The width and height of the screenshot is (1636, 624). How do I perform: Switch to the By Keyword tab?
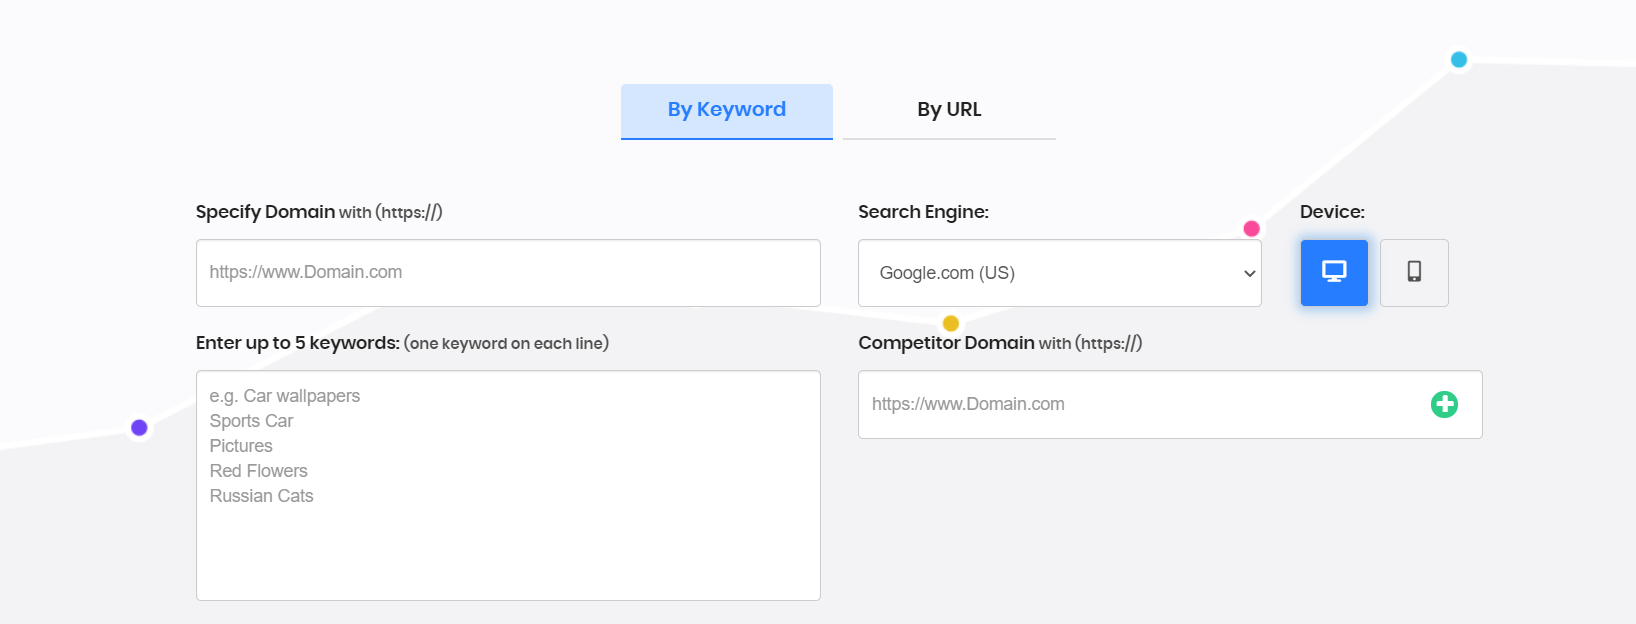pos(727,111)
